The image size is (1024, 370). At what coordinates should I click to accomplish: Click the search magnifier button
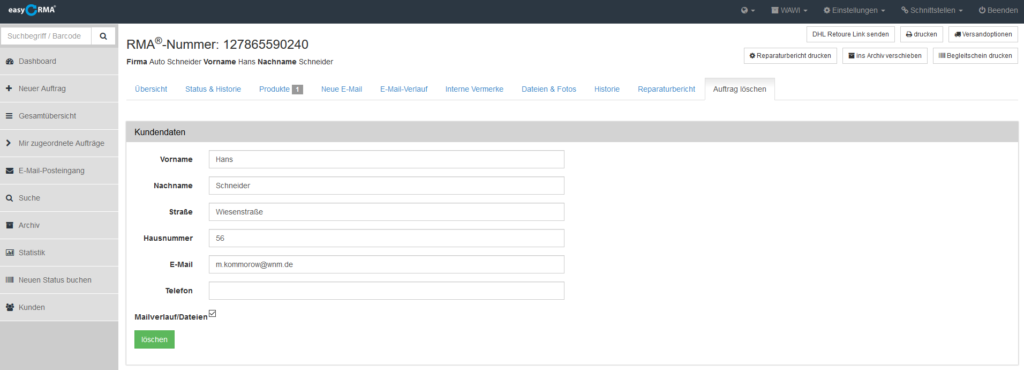[103, 37]
